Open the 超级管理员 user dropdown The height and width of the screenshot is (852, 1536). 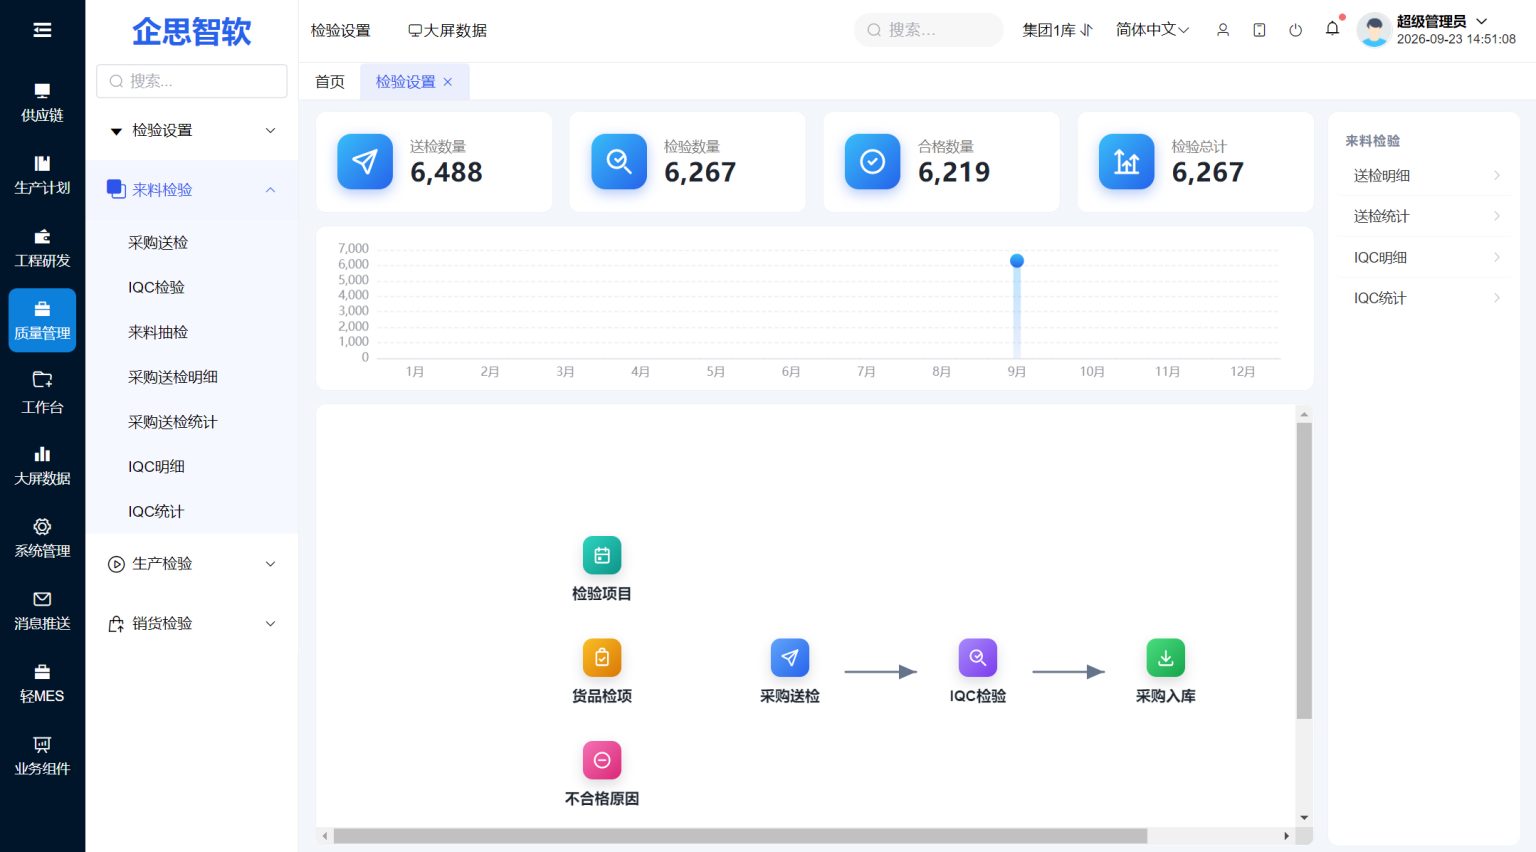pyautogui.click(x=1442, y=21)
